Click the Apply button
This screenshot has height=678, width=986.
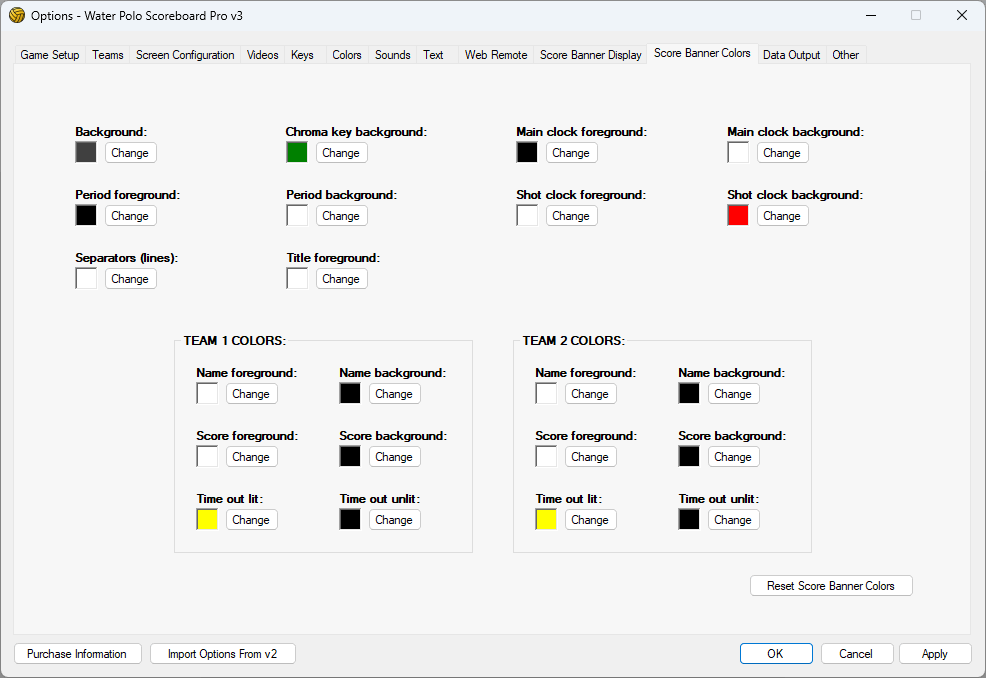click(x=935, y=654)
